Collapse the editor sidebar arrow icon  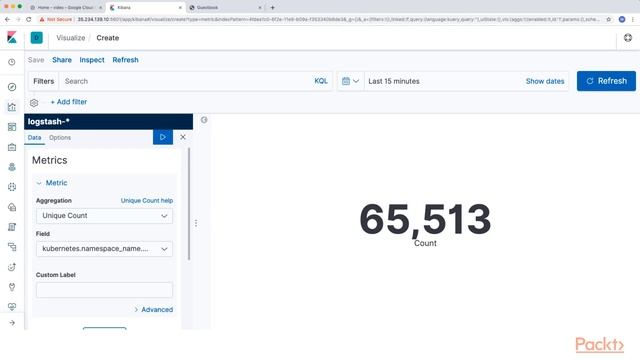[x=204, y=120]
